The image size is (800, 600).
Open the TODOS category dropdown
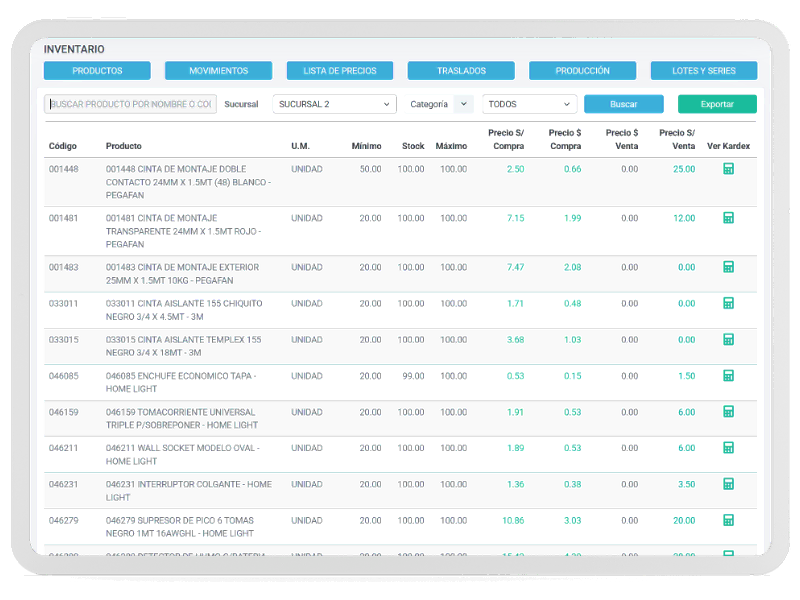(x=529, y=104)
